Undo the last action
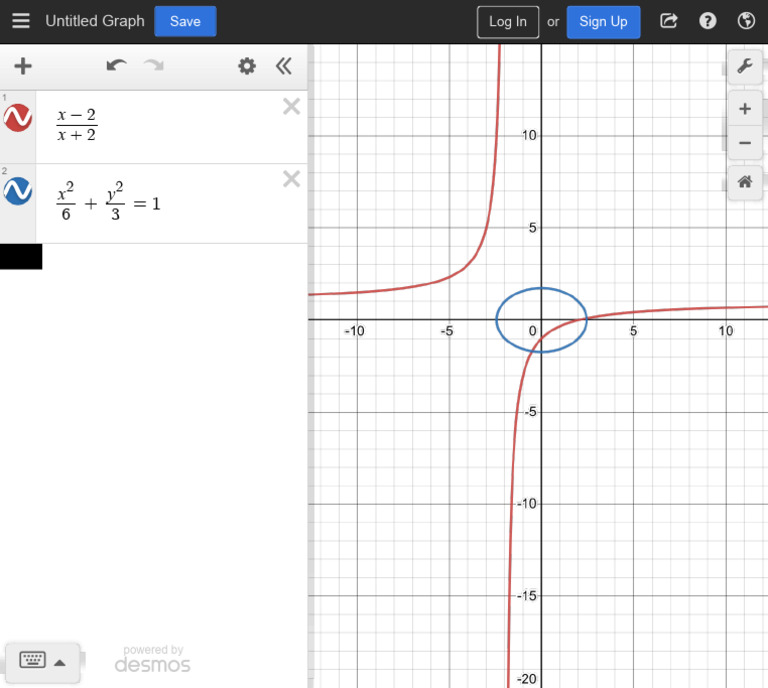The width and height of the screenshot is (768, 688). coord(117,67)
